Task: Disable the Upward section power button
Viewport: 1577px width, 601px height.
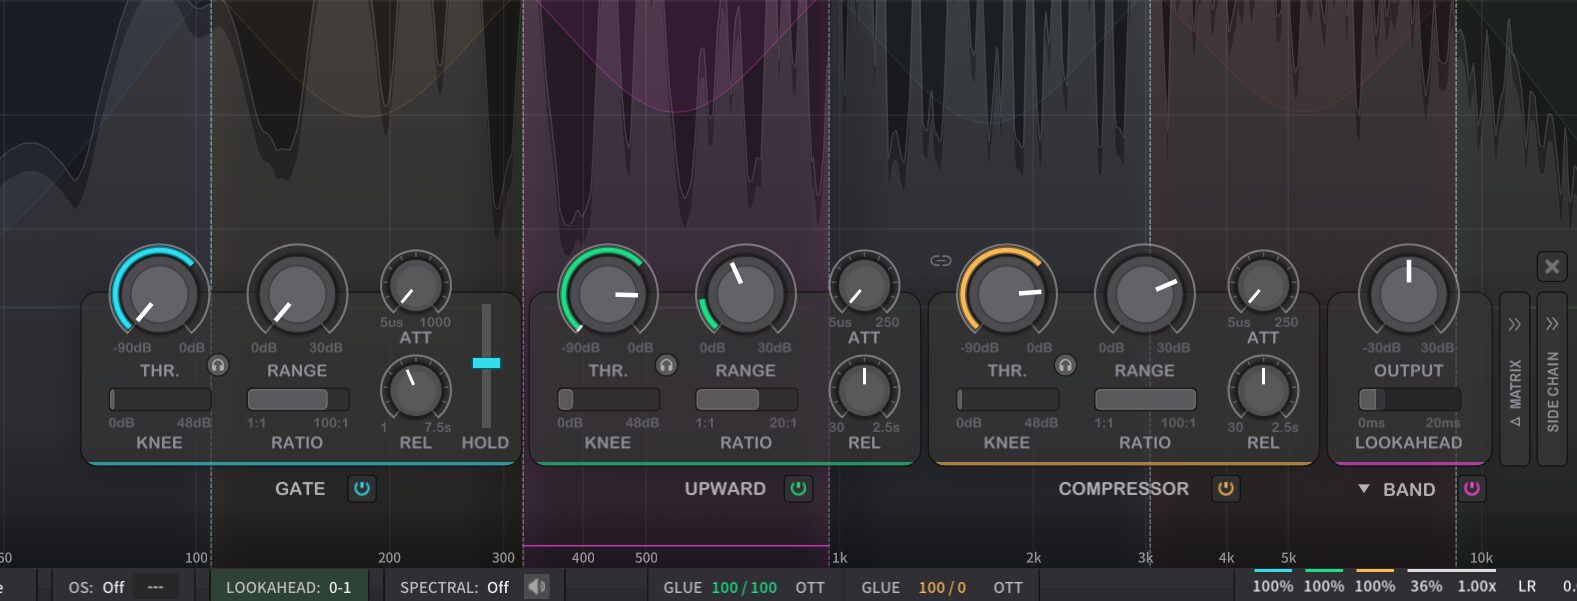Action: coord(798,489)
